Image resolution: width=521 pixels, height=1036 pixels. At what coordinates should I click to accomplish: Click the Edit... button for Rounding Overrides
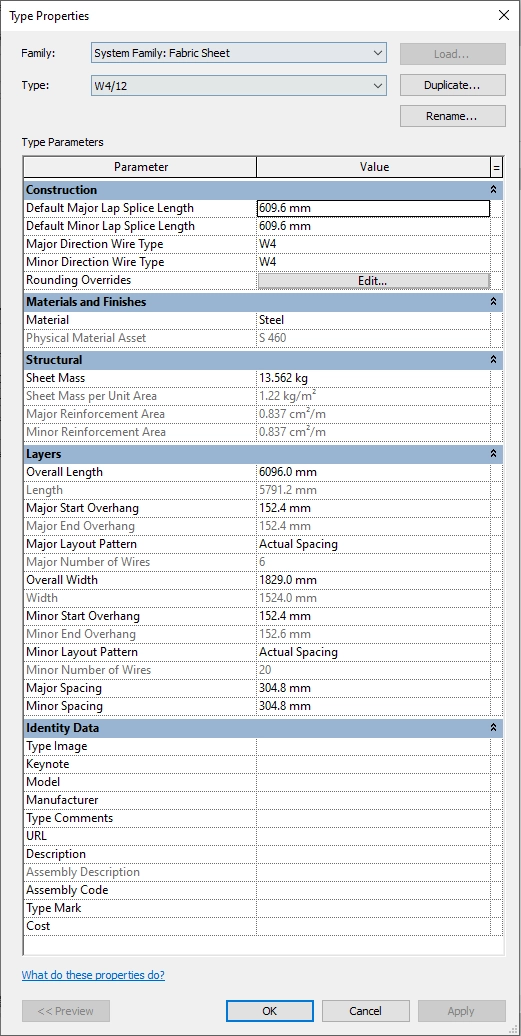tap(373, 280)
